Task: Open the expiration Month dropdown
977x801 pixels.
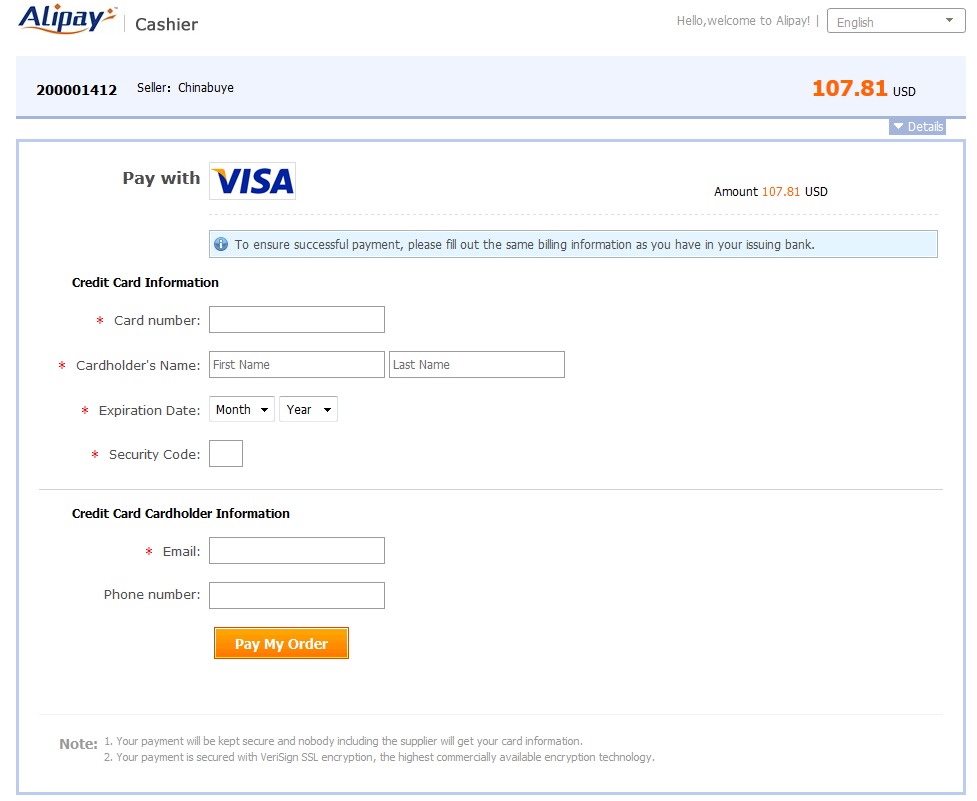Action: [242, 409]
